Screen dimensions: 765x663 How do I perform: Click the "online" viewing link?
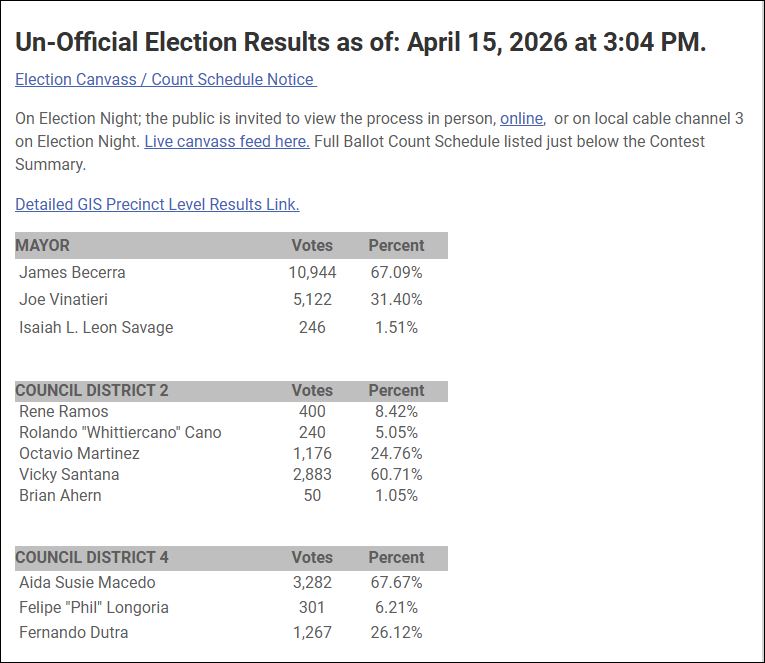click(x=521, y=118)
